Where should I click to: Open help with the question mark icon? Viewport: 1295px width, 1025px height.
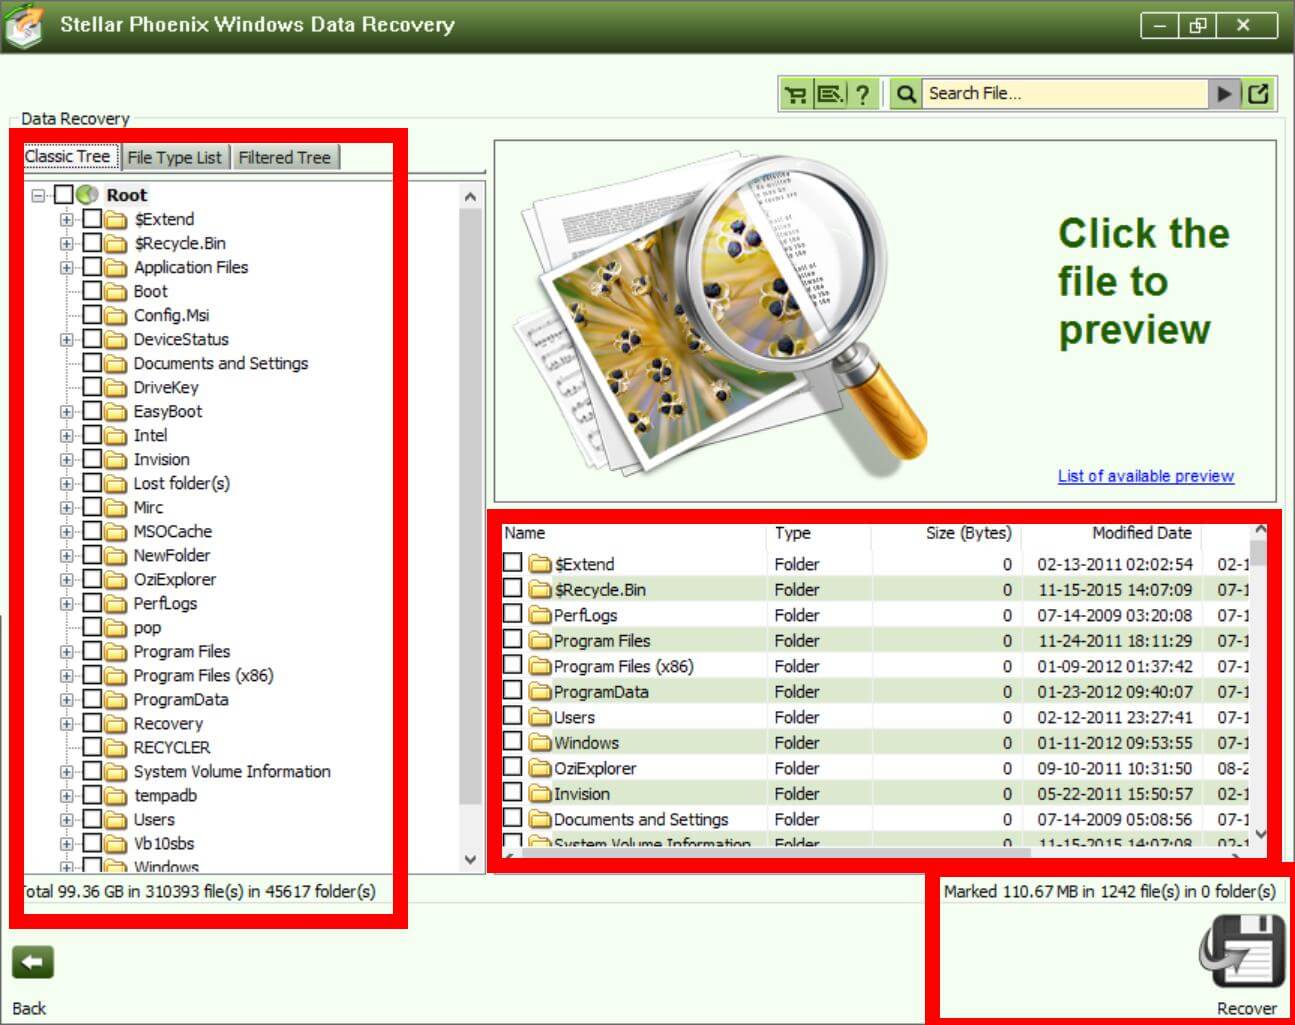click(x=862, y=94)
